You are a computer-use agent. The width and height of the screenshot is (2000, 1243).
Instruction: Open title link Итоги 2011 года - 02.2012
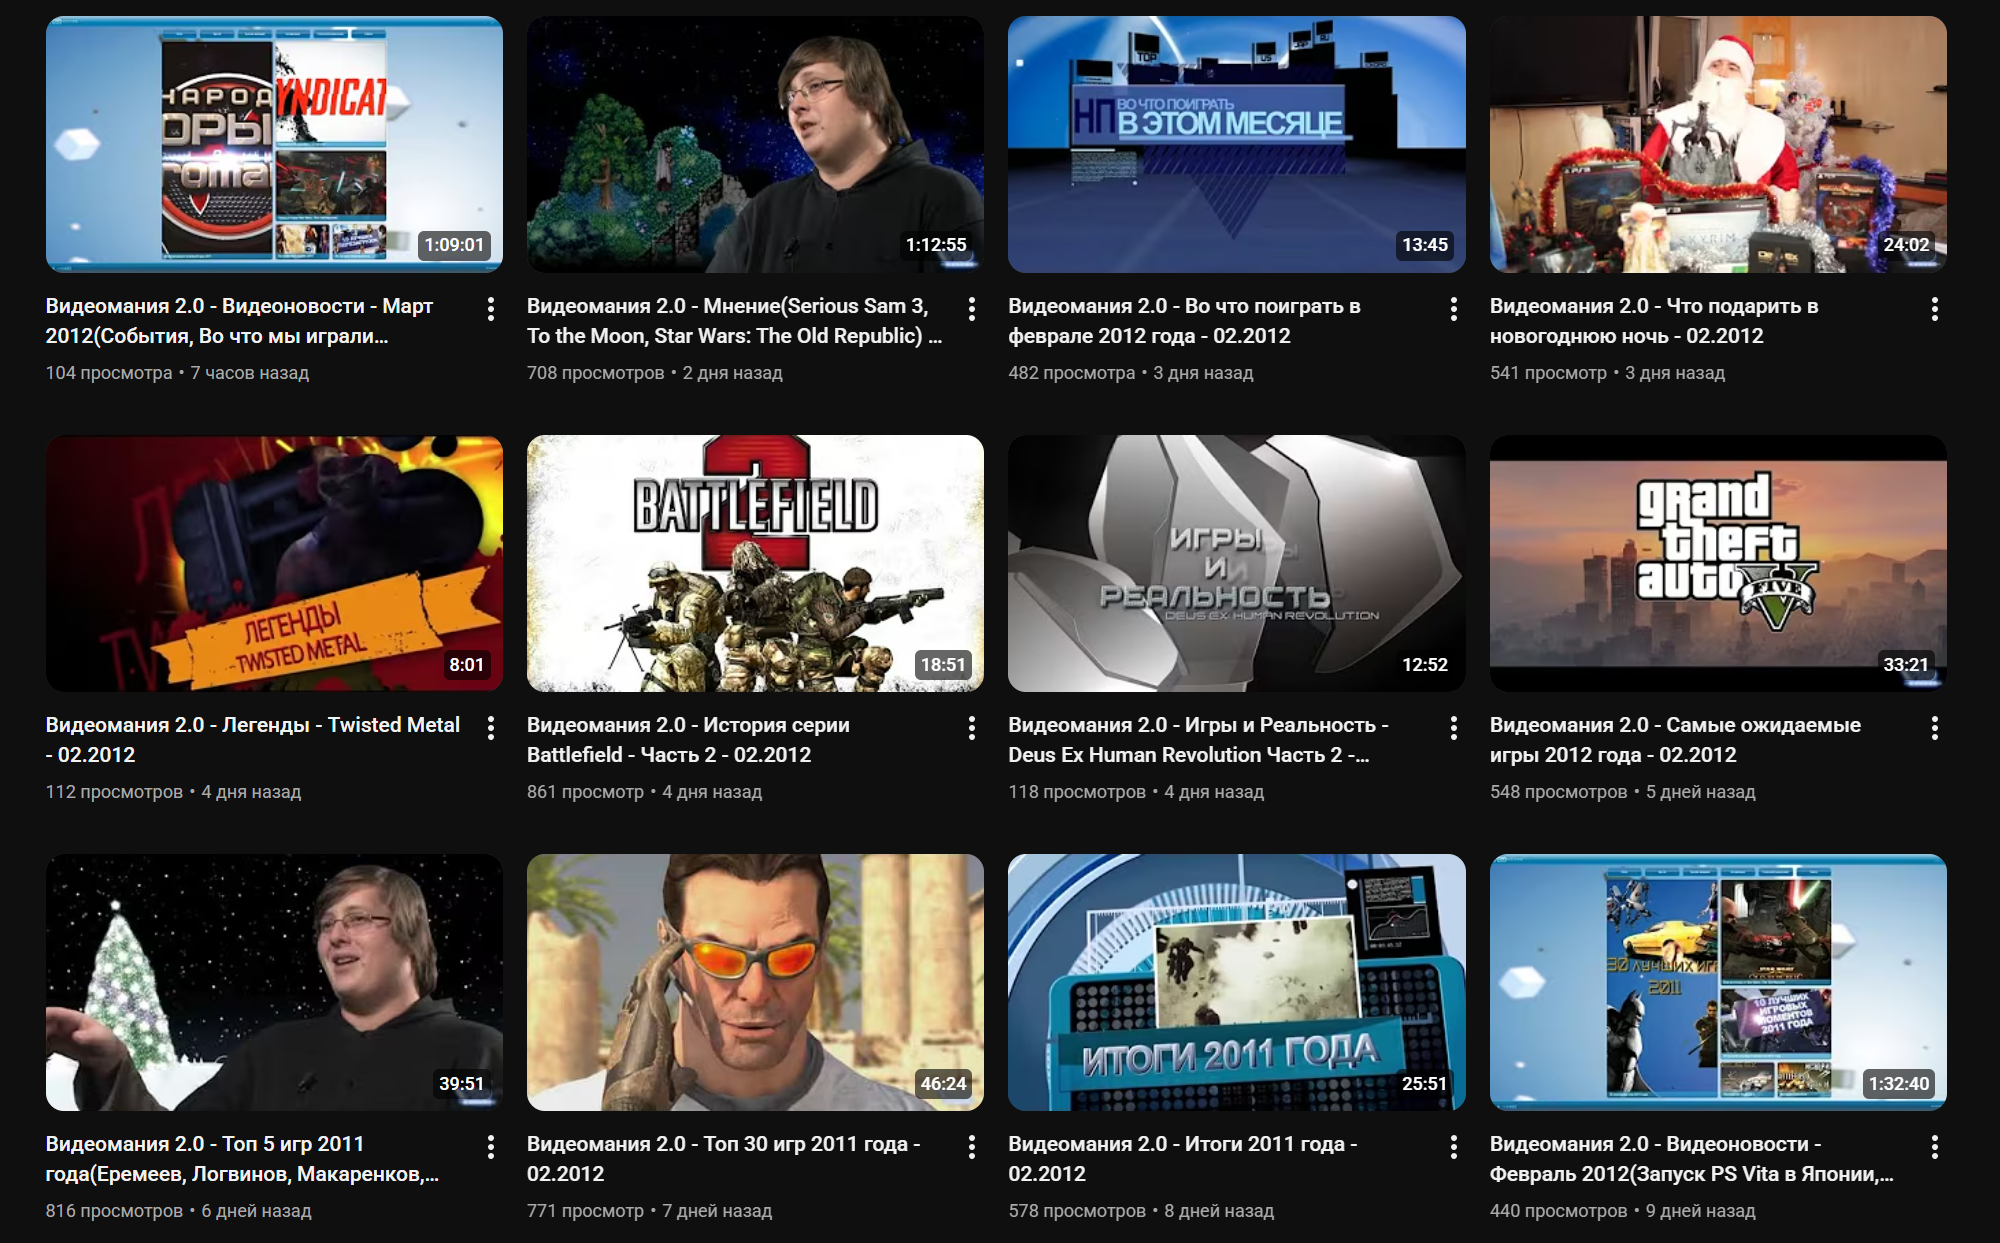coord(1181,1158)
